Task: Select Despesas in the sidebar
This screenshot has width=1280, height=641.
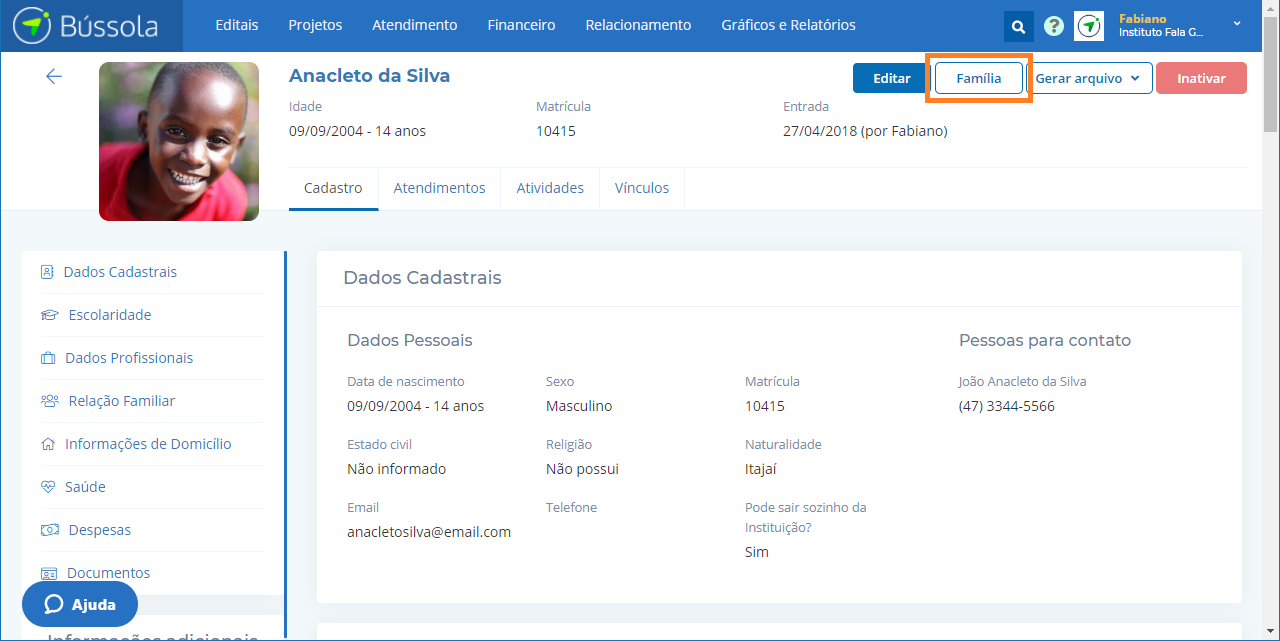Action: (x=100, y=530)
